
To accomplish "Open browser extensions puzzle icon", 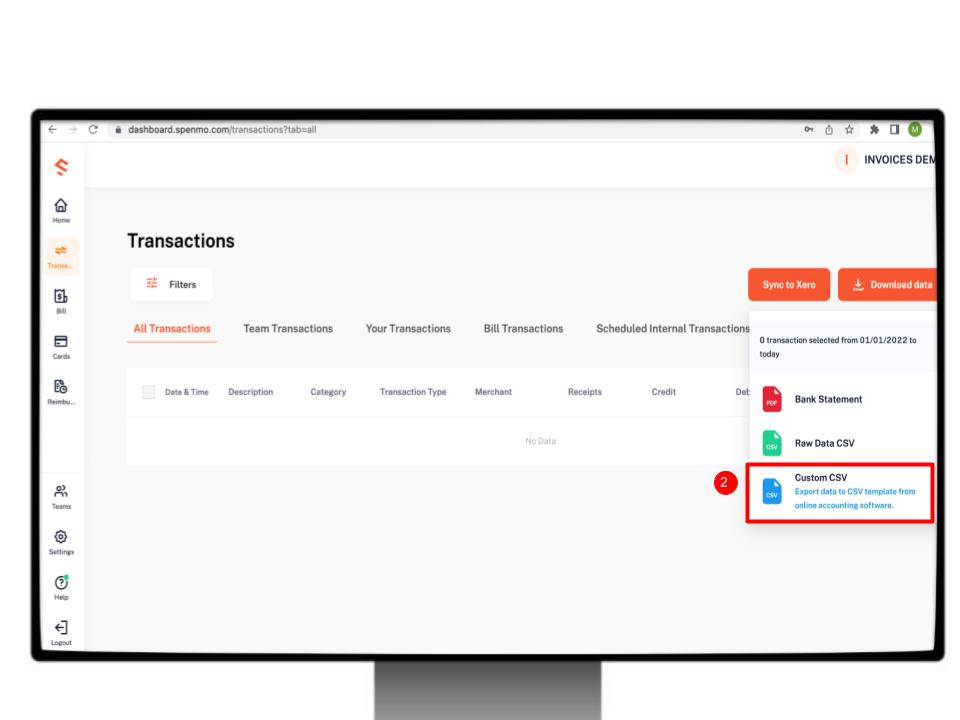I will [x=874, y=129].
